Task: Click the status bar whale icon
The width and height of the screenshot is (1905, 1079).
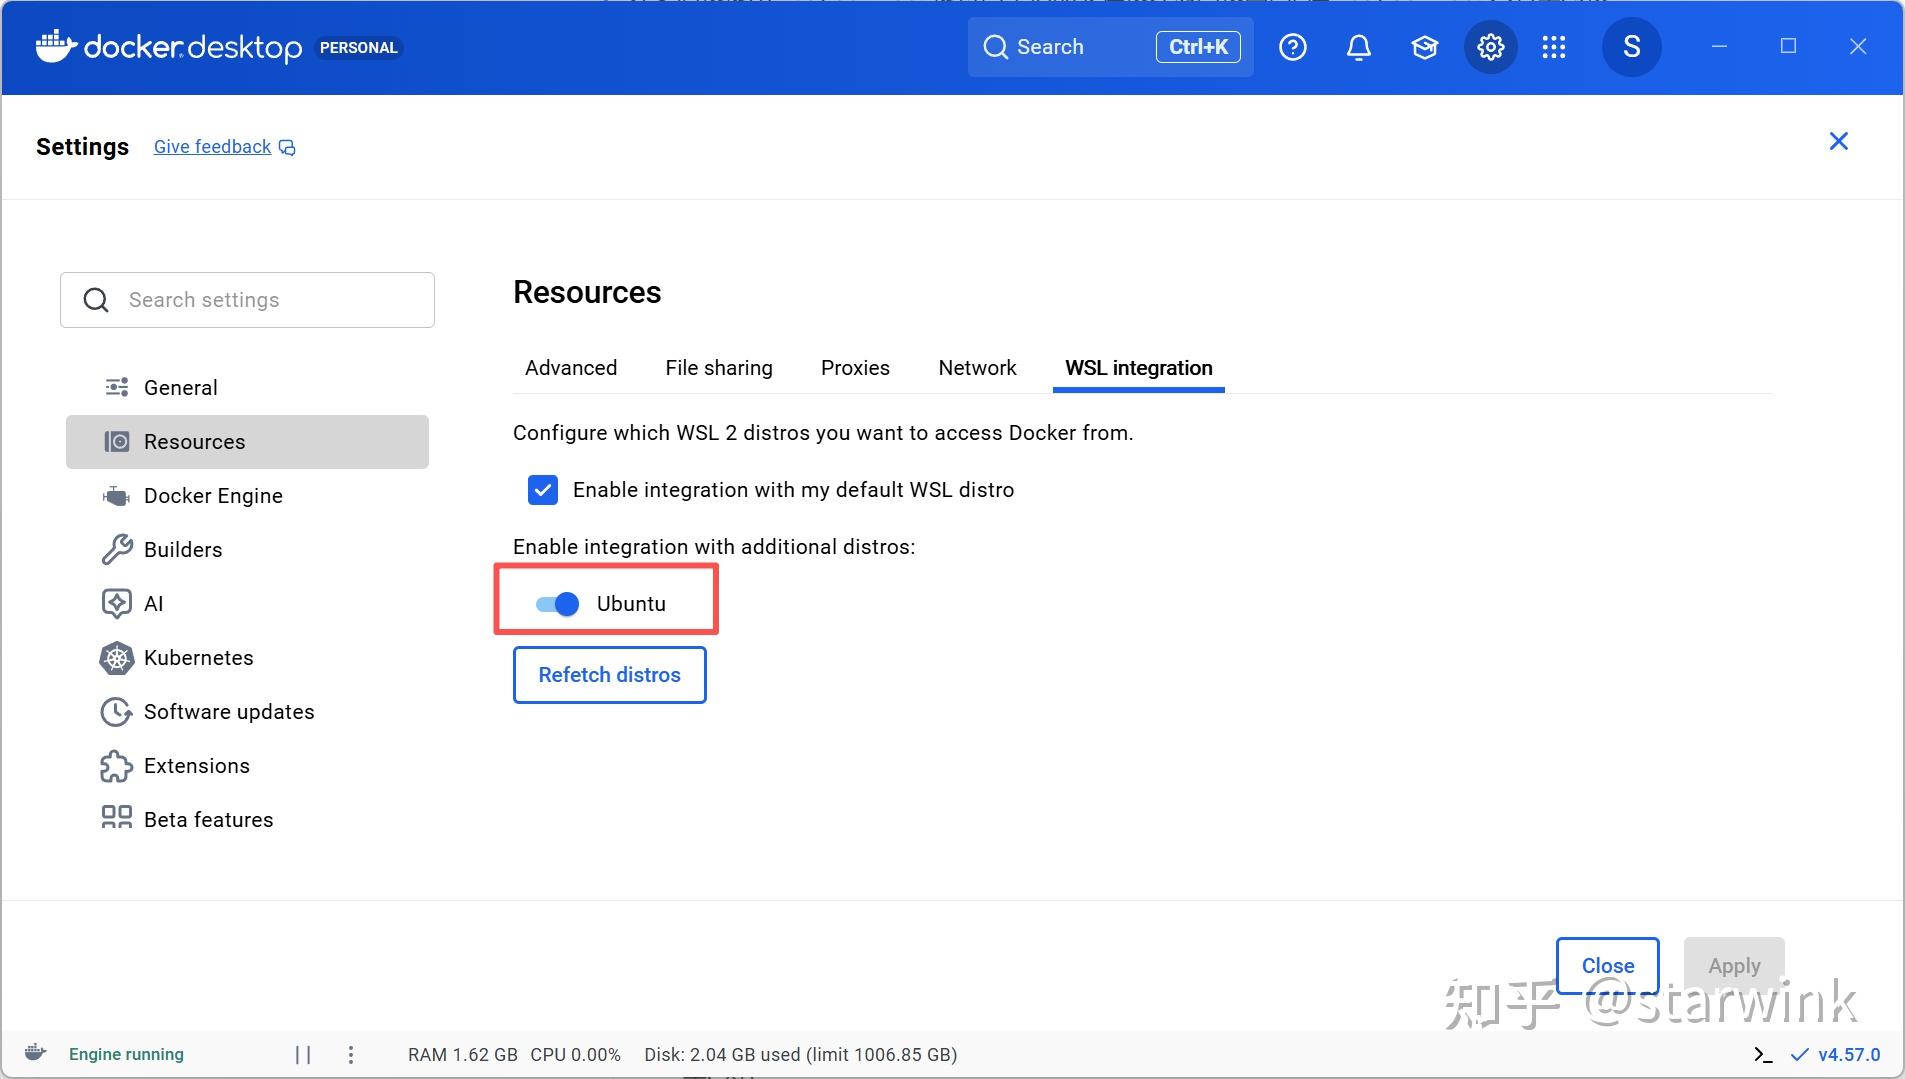Action: pos(35,1053)
